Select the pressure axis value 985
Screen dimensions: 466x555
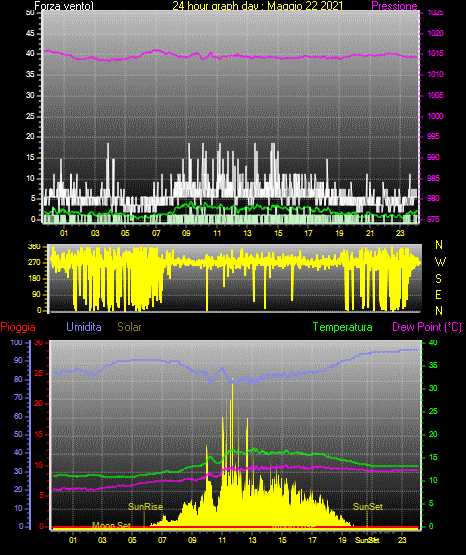(x=433, y=178)
